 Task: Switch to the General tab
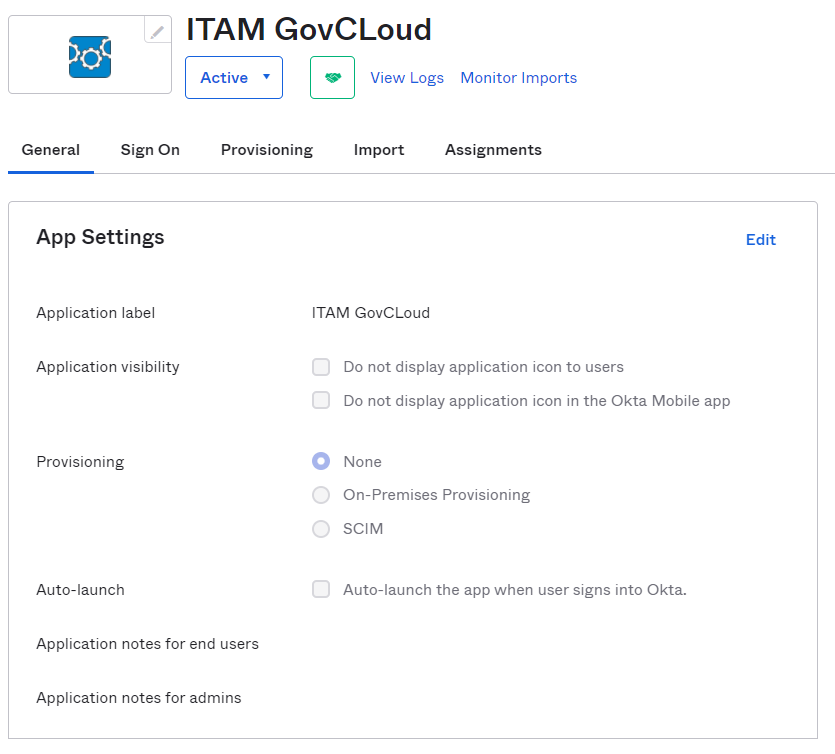51,150
